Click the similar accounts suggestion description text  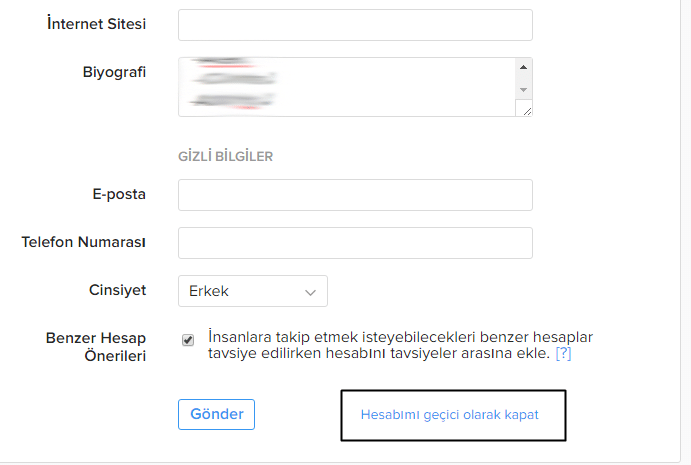pyautogui.click(x=400, y=345)
